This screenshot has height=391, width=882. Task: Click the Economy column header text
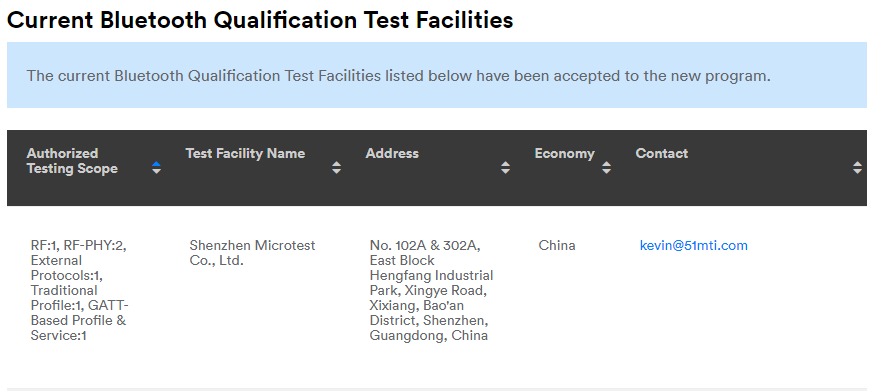[564, 154]
